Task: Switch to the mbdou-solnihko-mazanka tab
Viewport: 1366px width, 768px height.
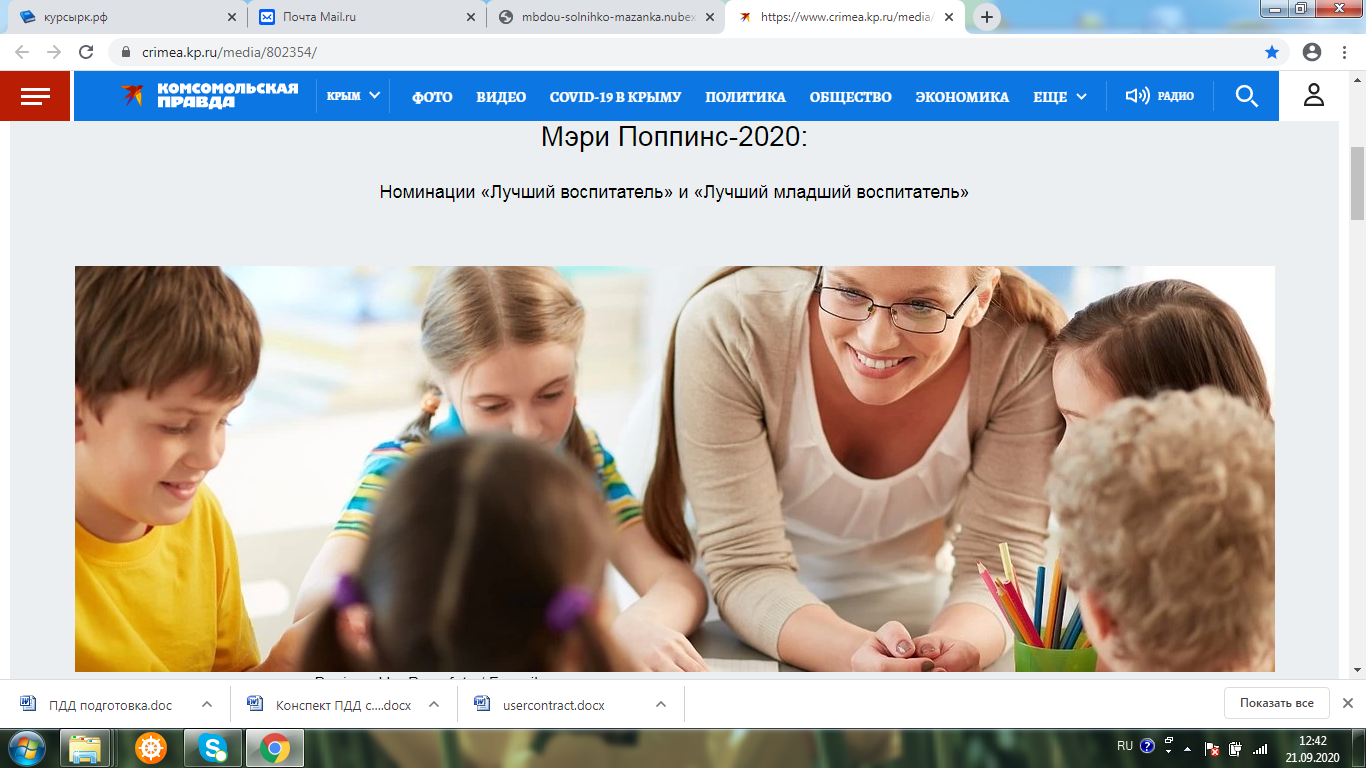Action: tap(604, 17)
